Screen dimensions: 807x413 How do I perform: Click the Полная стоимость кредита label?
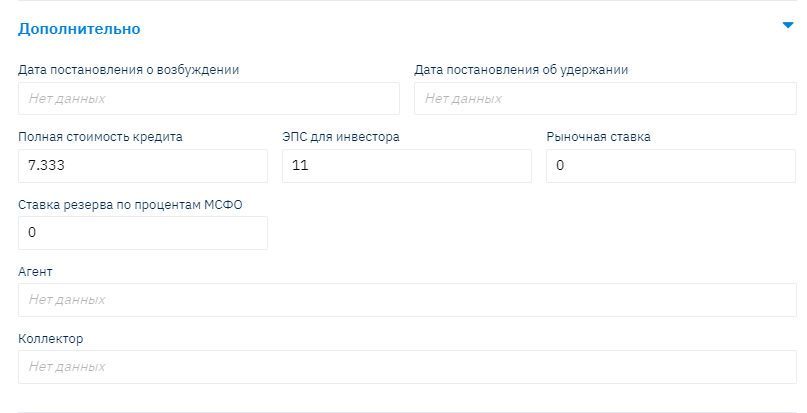point(100,137)
